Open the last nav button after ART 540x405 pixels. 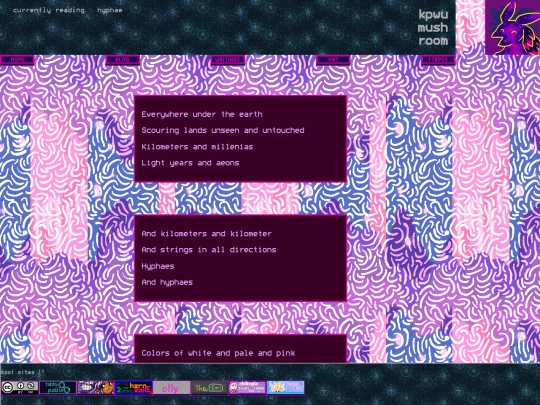[438, 60]
